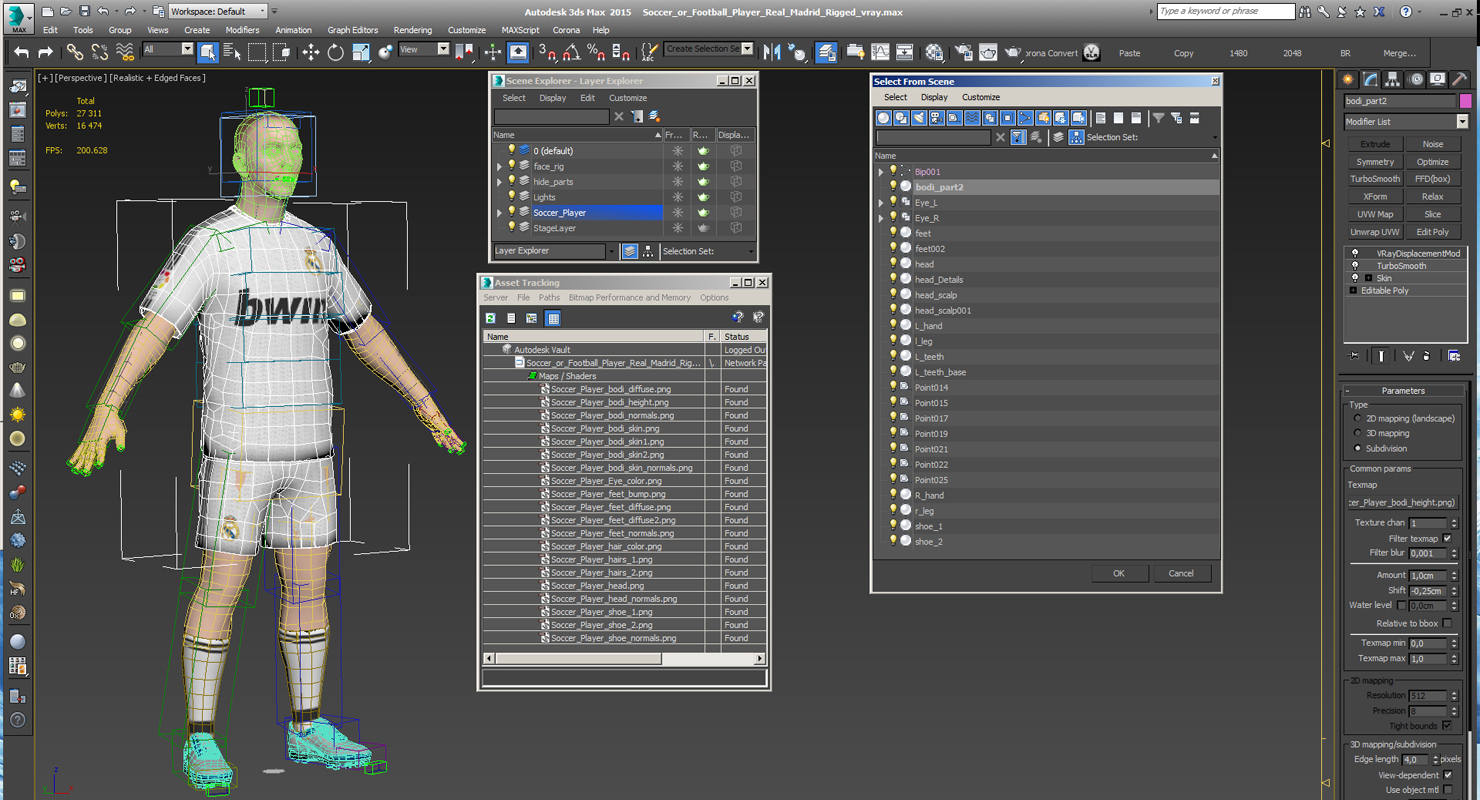Expand the face_rig layer

coord(499,167)
